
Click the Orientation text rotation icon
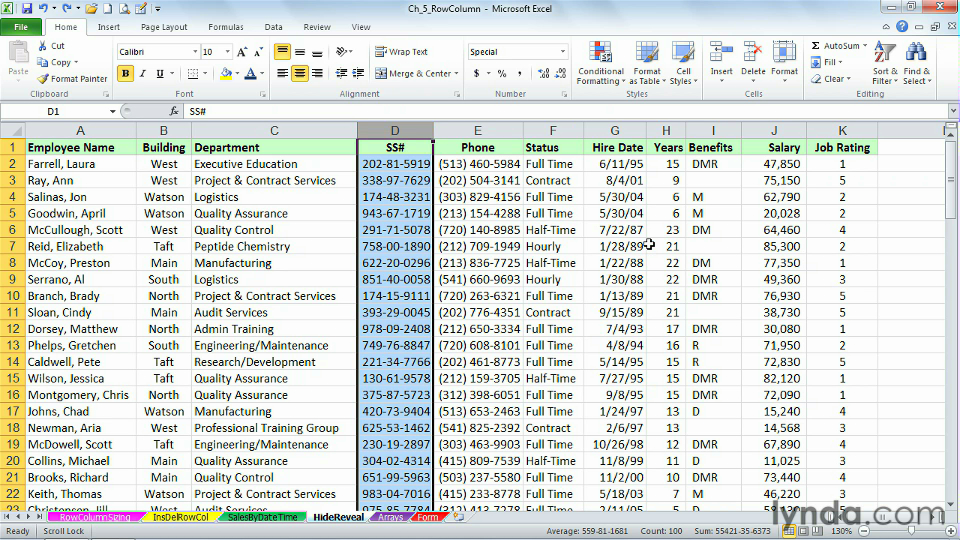[x=342, y=52]
